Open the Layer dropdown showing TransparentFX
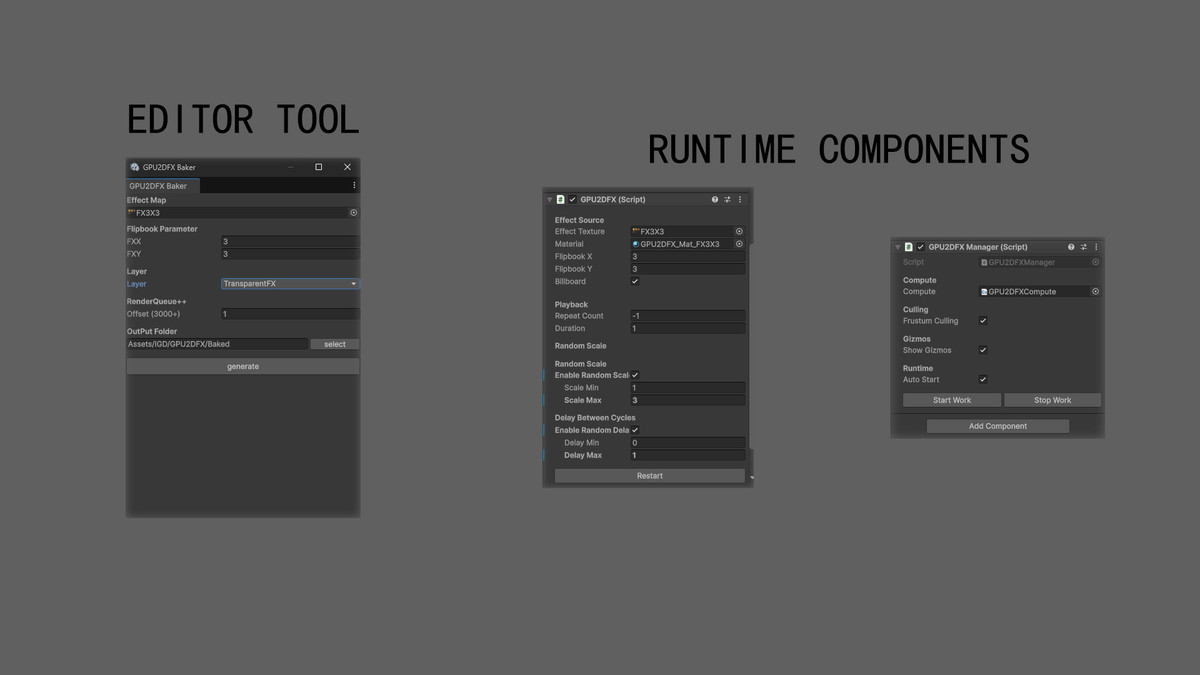Image resolution: width=1200 pixels, height=675 pixels. [x=289, y=284]
